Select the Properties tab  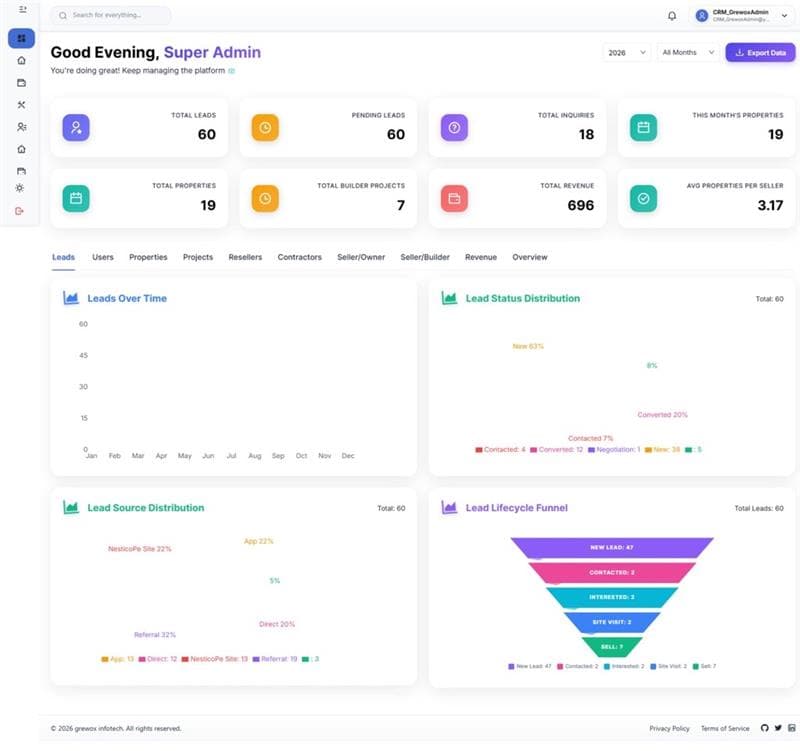[148, 257]
